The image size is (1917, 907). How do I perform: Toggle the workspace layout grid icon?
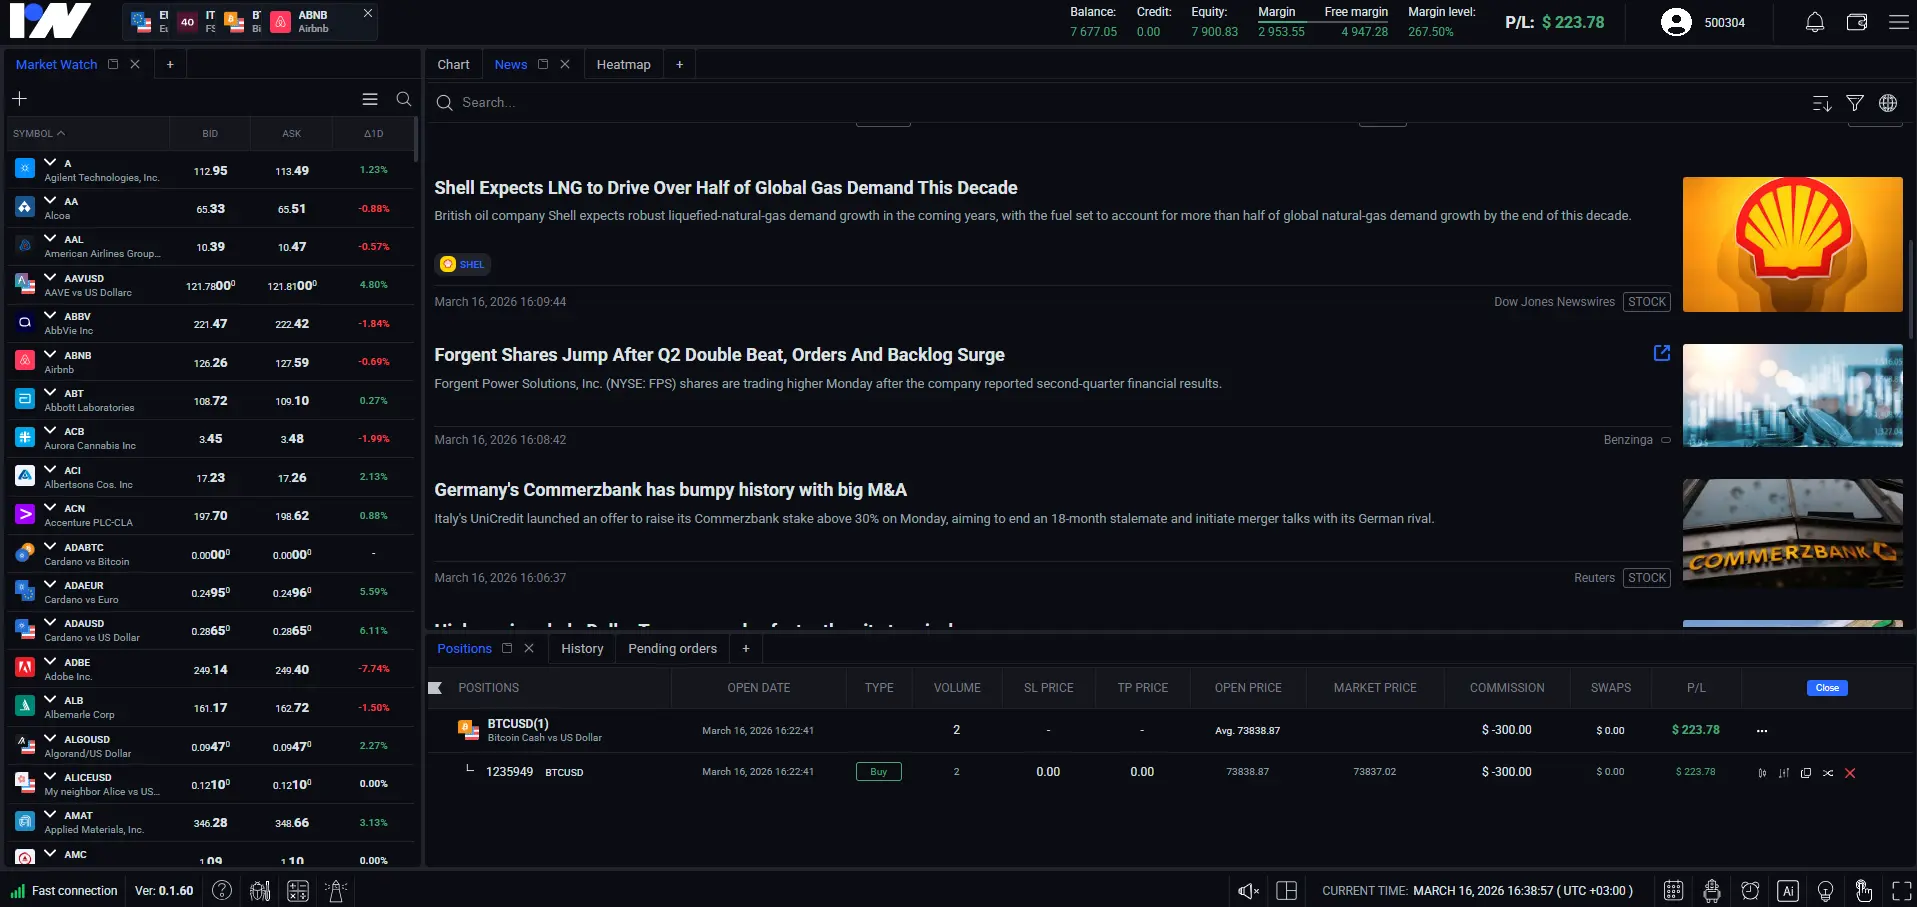point(1287,890)
